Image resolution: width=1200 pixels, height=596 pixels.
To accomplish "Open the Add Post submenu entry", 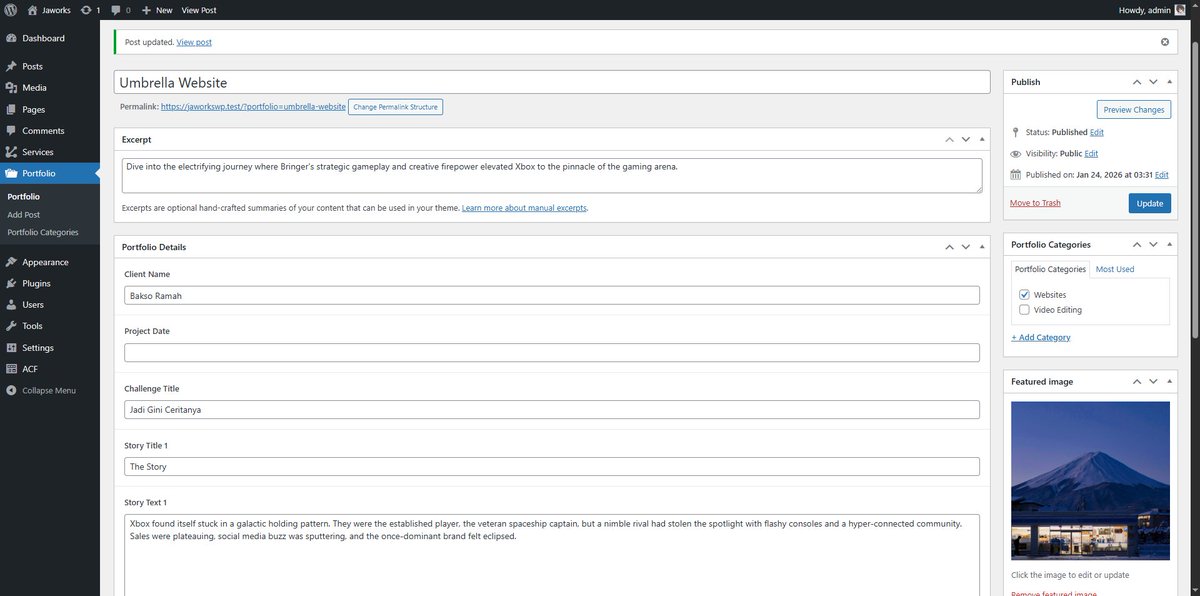I will [x=23, y=215].
